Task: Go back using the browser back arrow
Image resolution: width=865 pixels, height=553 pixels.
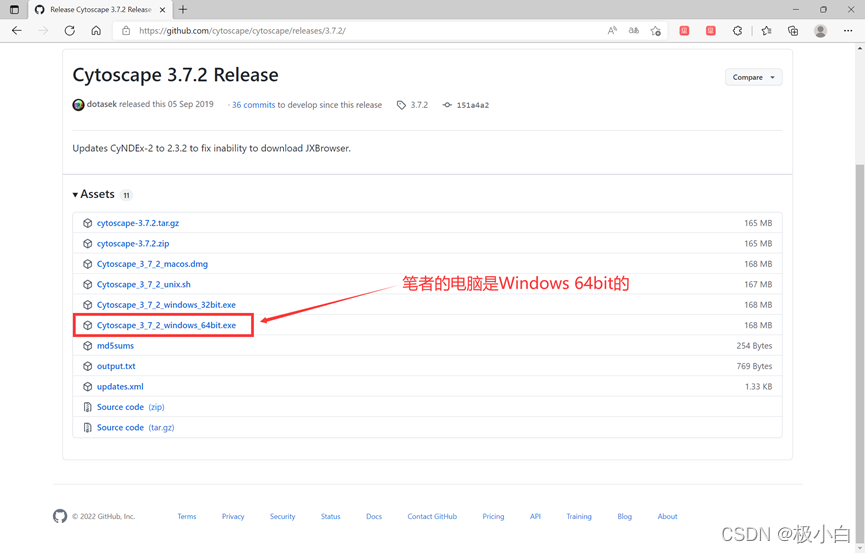Action: pyautogui.click(x=17, y=31)
